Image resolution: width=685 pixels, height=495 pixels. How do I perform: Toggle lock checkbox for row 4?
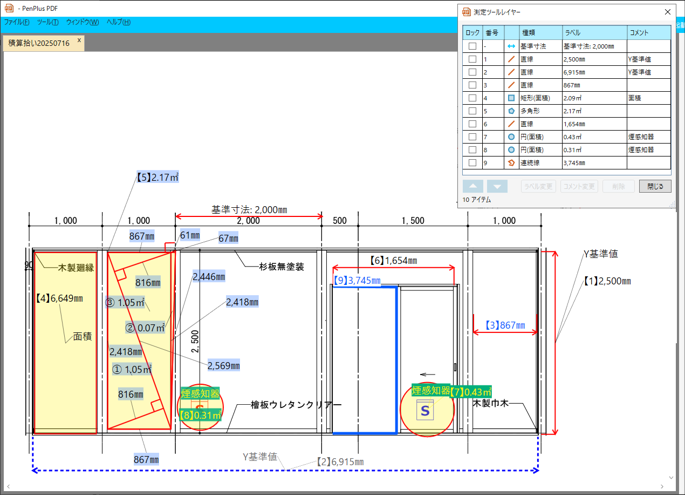pos(472,98)
